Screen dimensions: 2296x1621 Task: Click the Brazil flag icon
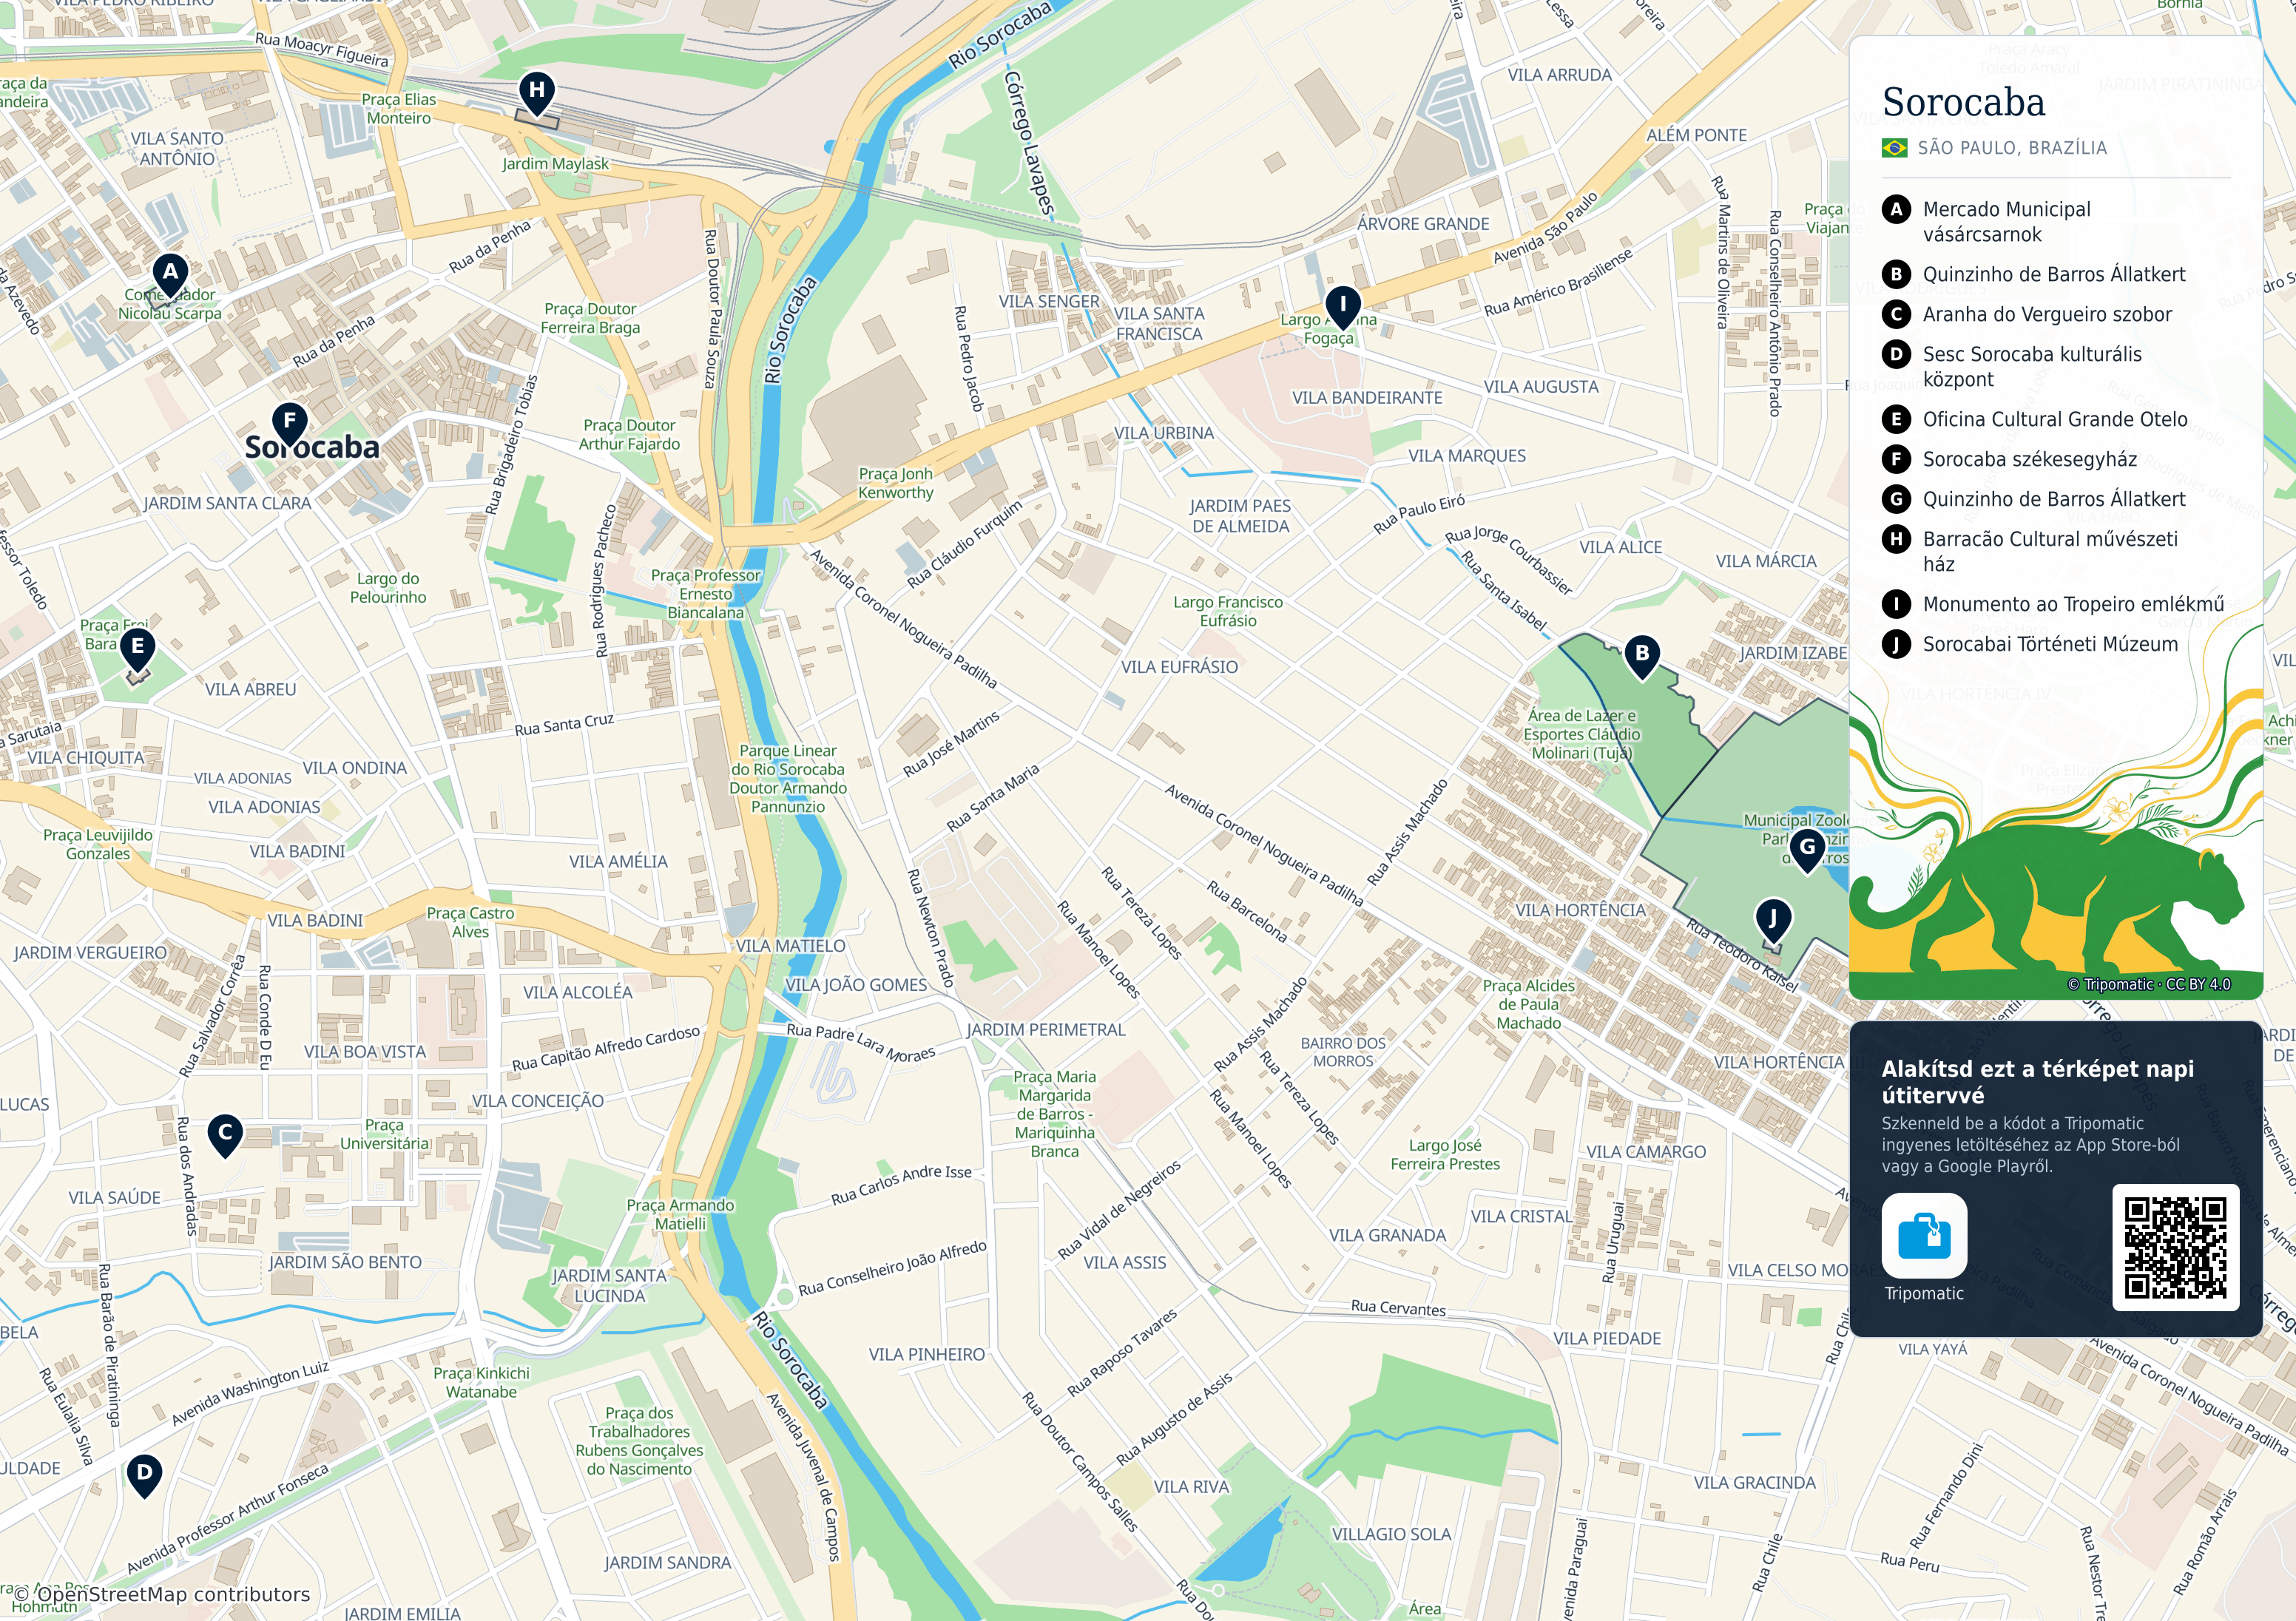tap(1894, 148)
